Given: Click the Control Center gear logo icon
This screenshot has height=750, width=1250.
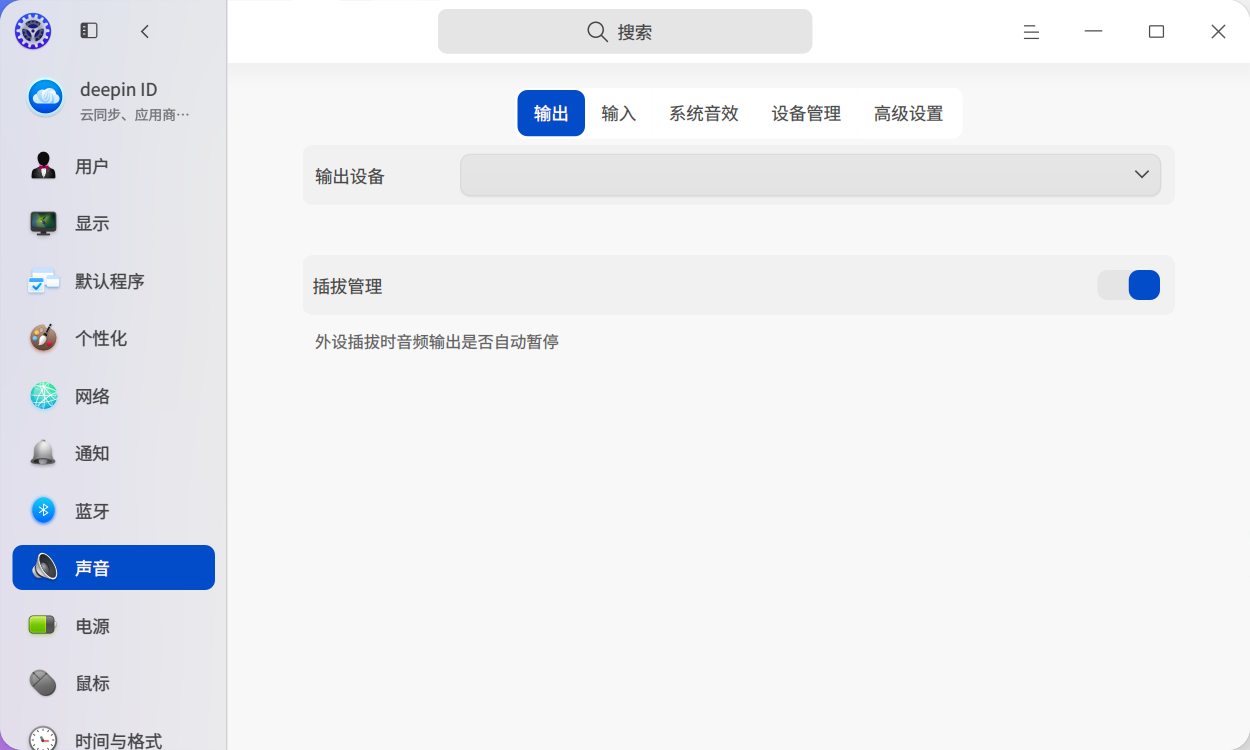Looking at the screenshot, I should point(33,31).
